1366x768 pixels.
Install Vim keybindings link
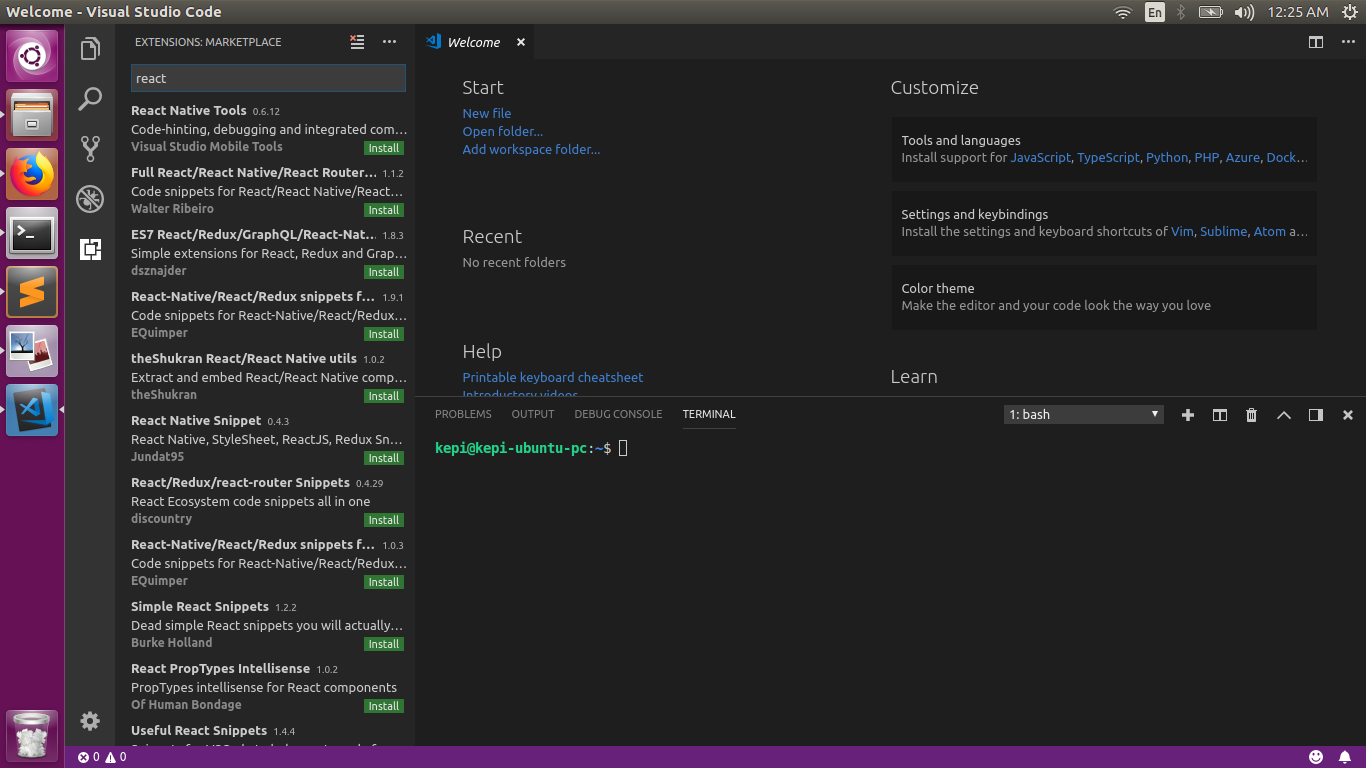(1182, 232)
